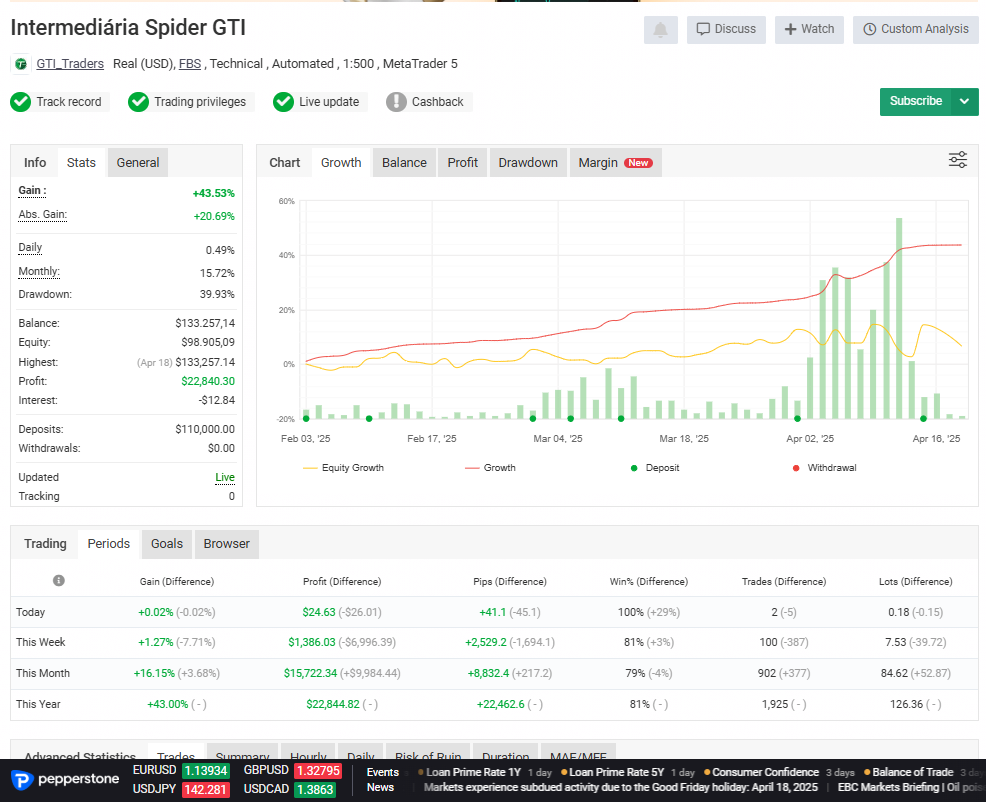Open Good Friday holiday news headline
Viewport: 986px width, 802px height.
[621, 788]
